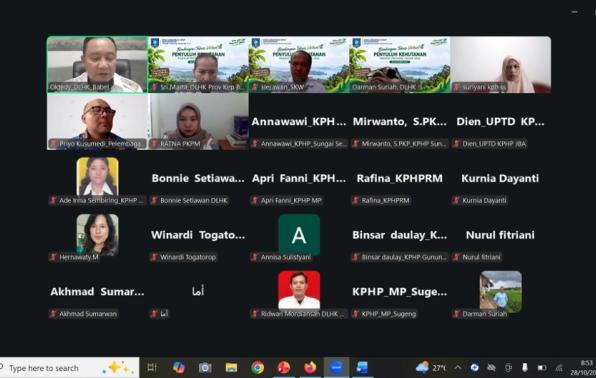
Task: Click muted mic icon beside Dien_UPTD KPHP JBA
Action: pos(457,144)
